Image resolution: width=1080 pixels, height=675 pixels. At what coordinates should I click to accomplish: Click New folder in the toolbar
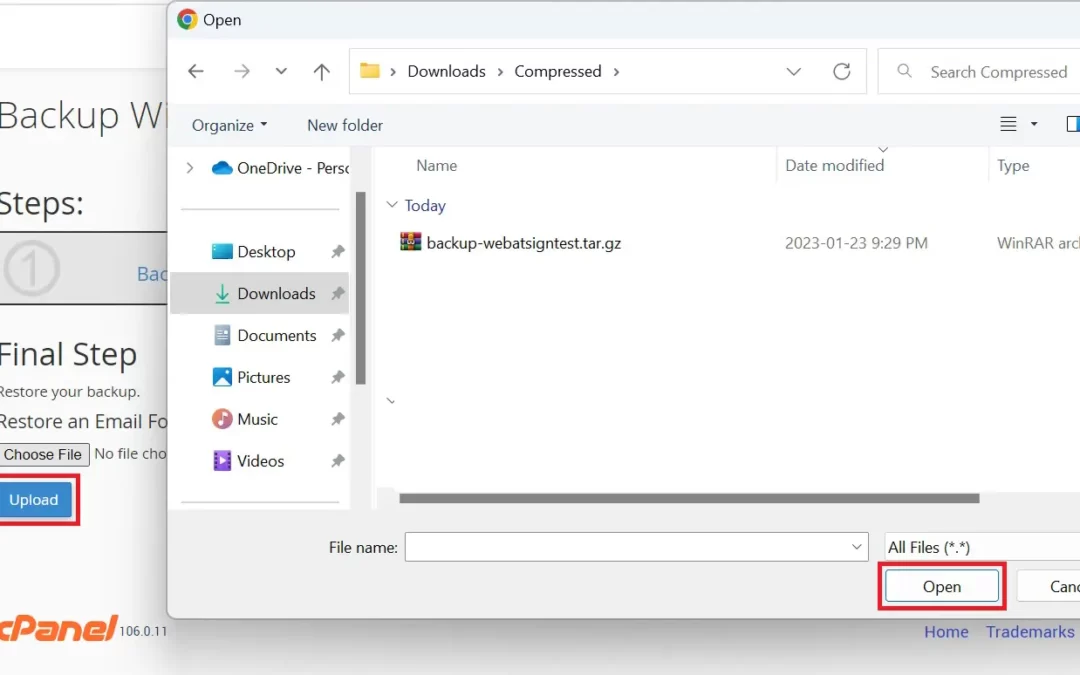click(x=345, y=125)
